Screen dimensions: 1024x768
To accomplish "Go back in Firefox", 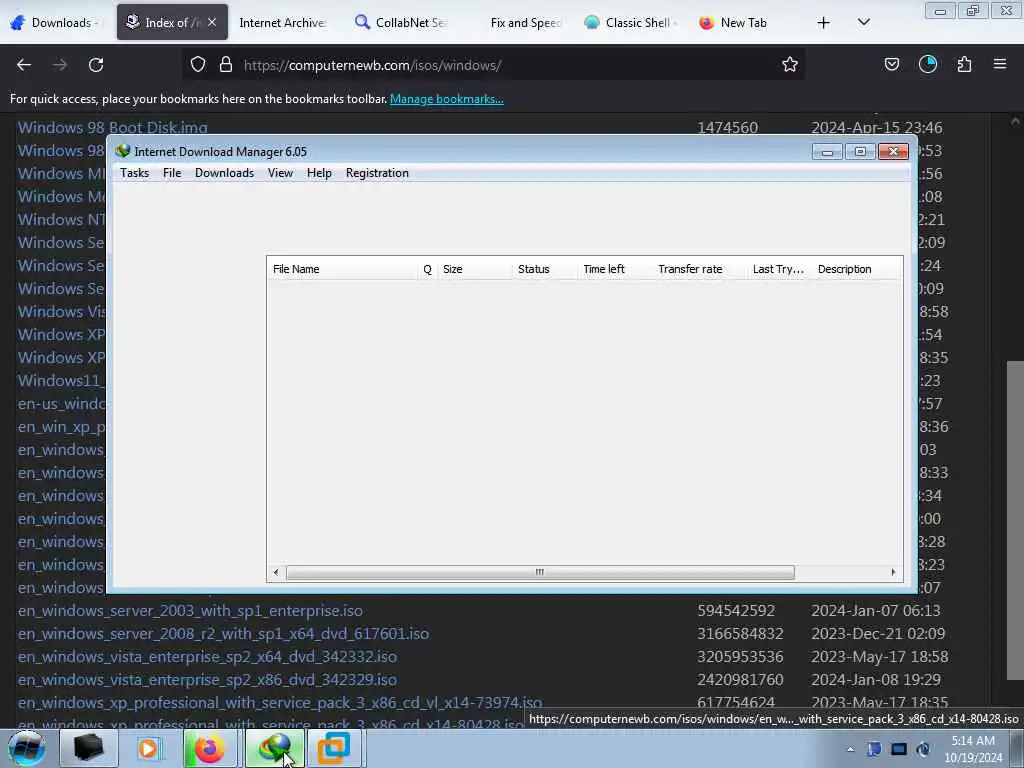I will pos(24,65).
